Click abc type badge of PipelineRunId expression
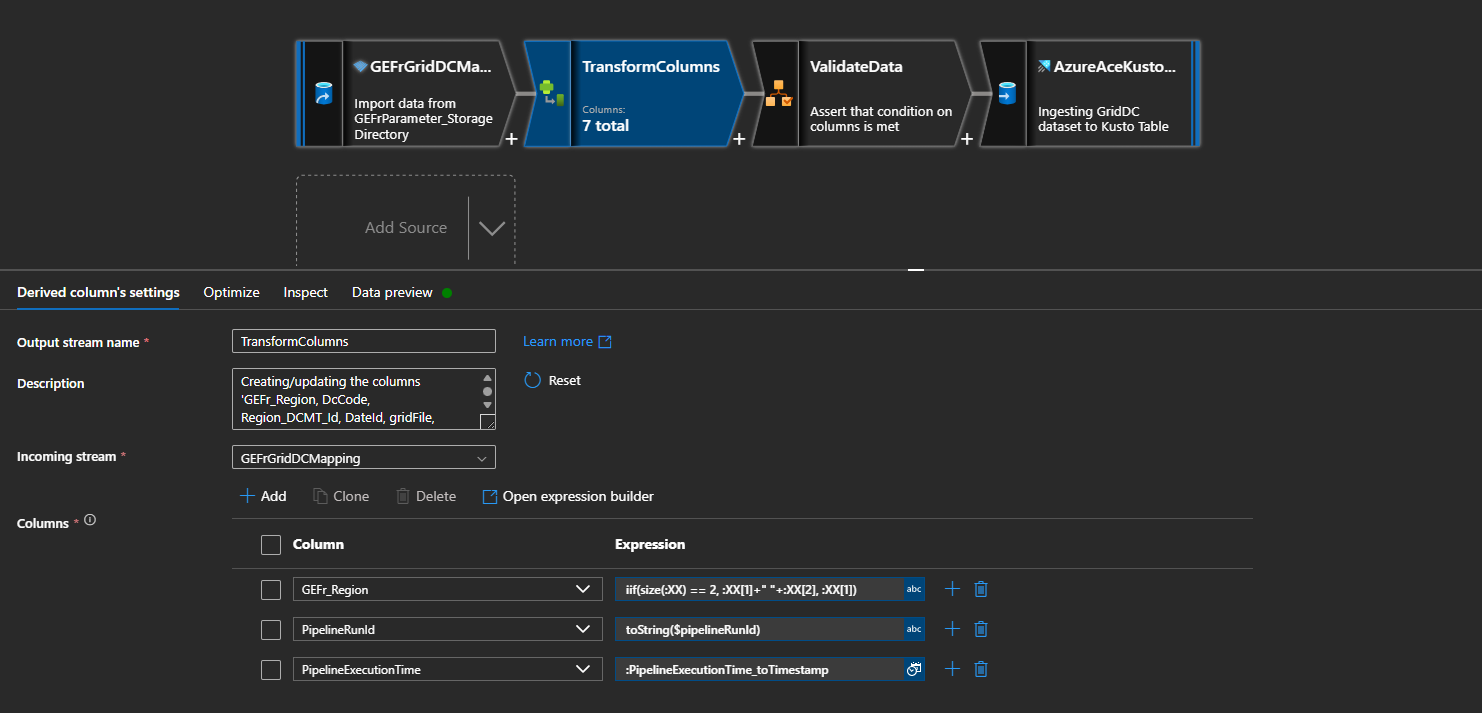This screenshot has width=1482, height=713. click(x=914, y=629)
